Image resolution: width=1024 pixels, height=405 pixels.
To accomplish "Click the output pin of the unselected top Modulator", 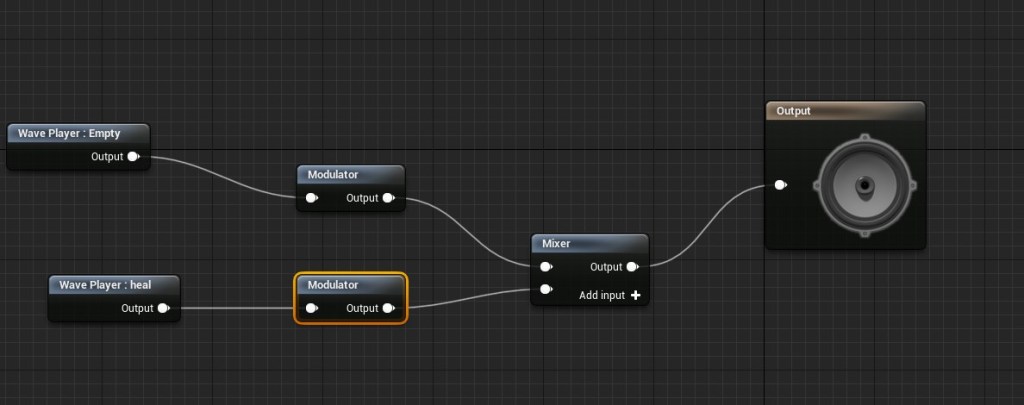I will click(x=389, y=198).
